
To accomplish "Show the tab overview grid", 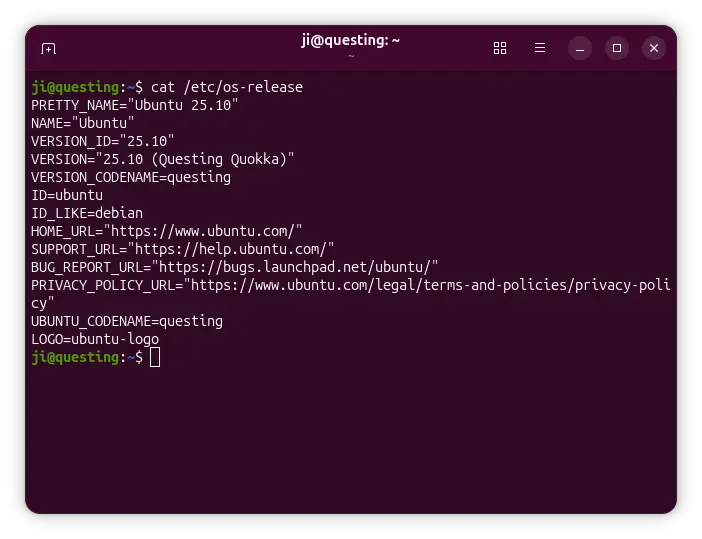I will [500, 48].
